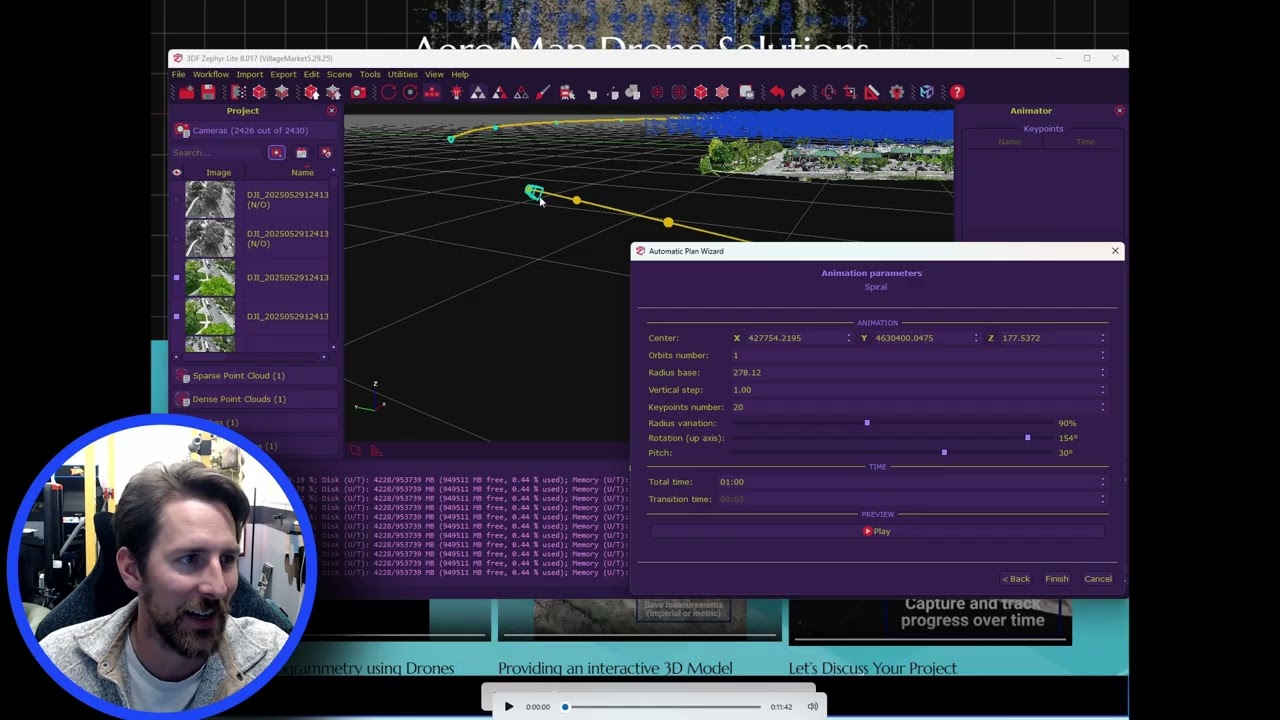
Task: Open the Scene menu
Action: [x=339, y=74]
